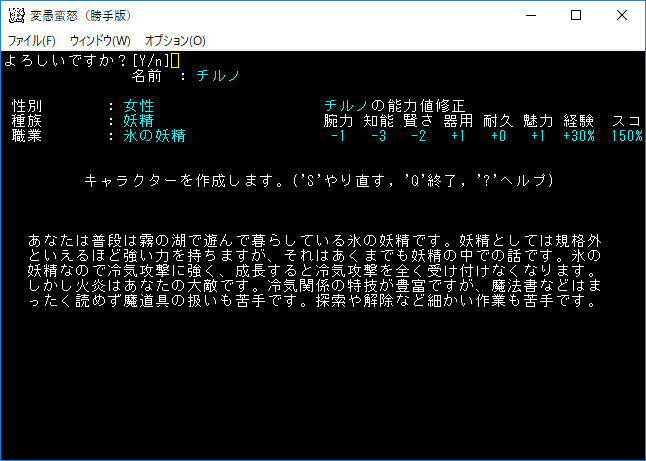The image size is (646, 461).
Task: Minimize the 変愚蛮怒 window
Action: click(529, 15)
